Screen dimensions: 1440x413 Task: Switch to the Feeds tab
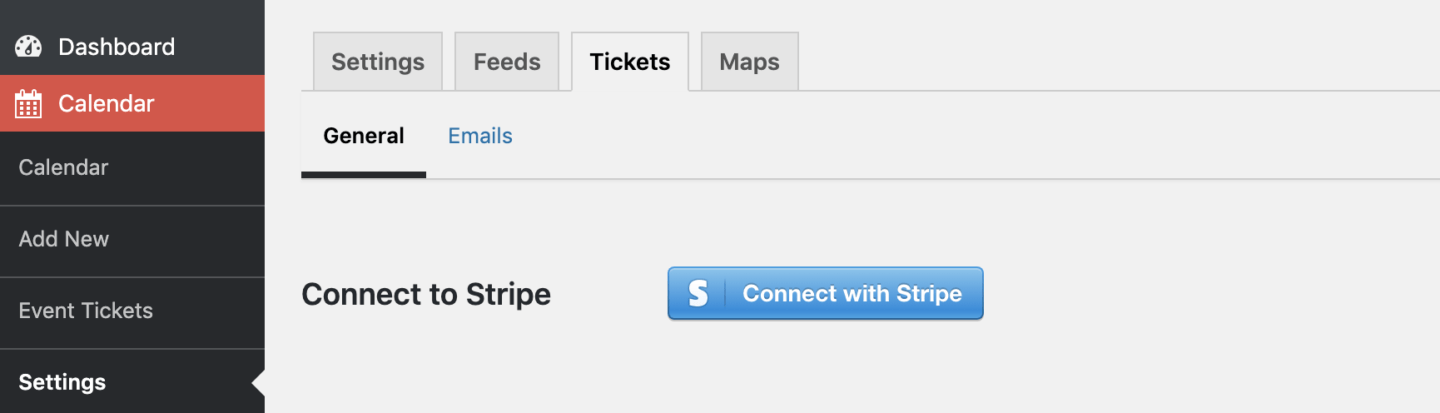(507, 62)
